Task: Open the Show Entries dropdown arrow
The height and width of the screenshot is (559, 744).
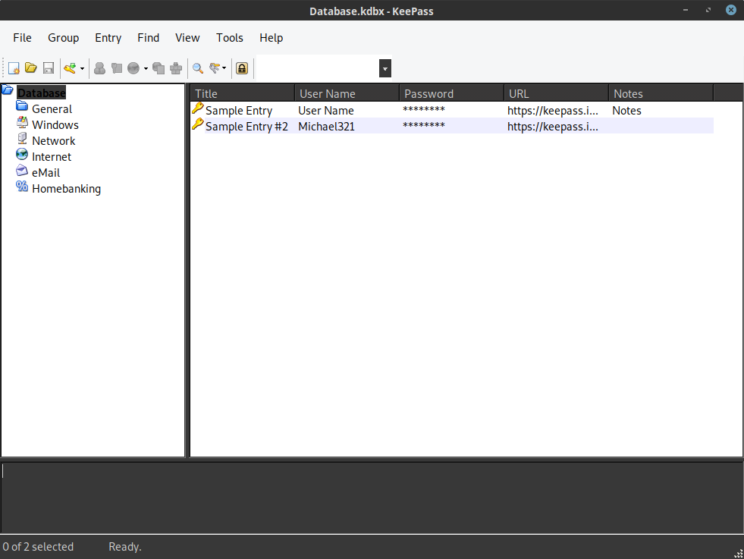Action: 224,69
